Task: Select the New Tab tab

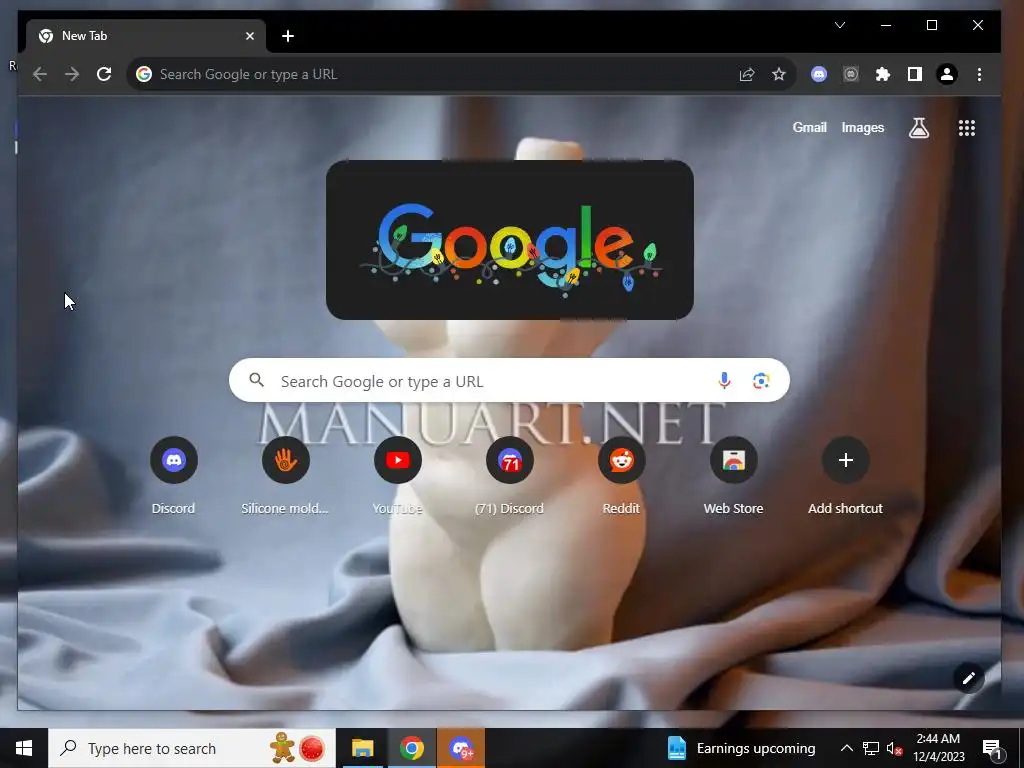Action: point(146,36)
